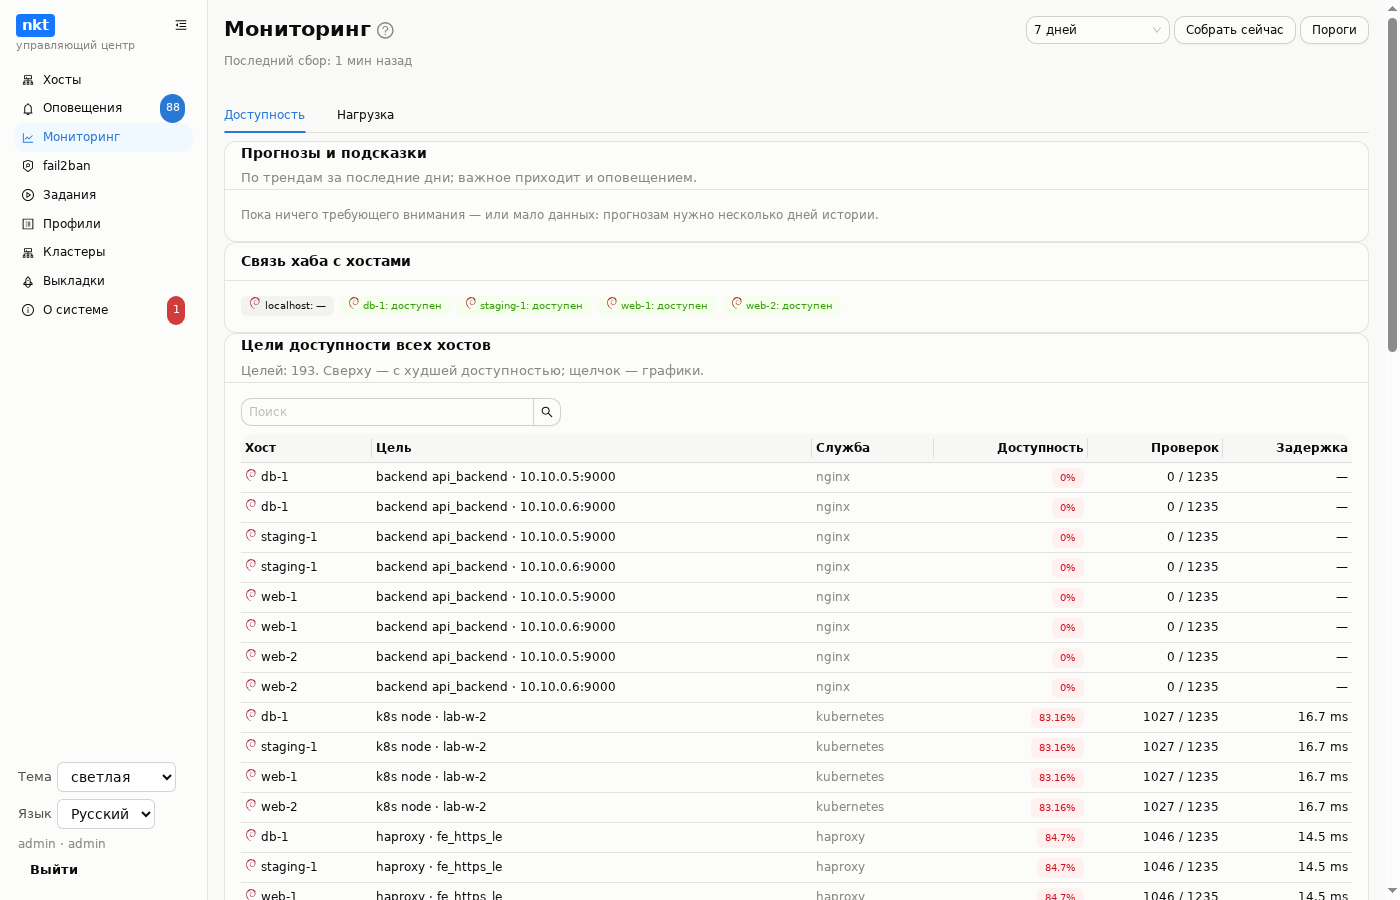Click the nkt logo

coord(35,25)
